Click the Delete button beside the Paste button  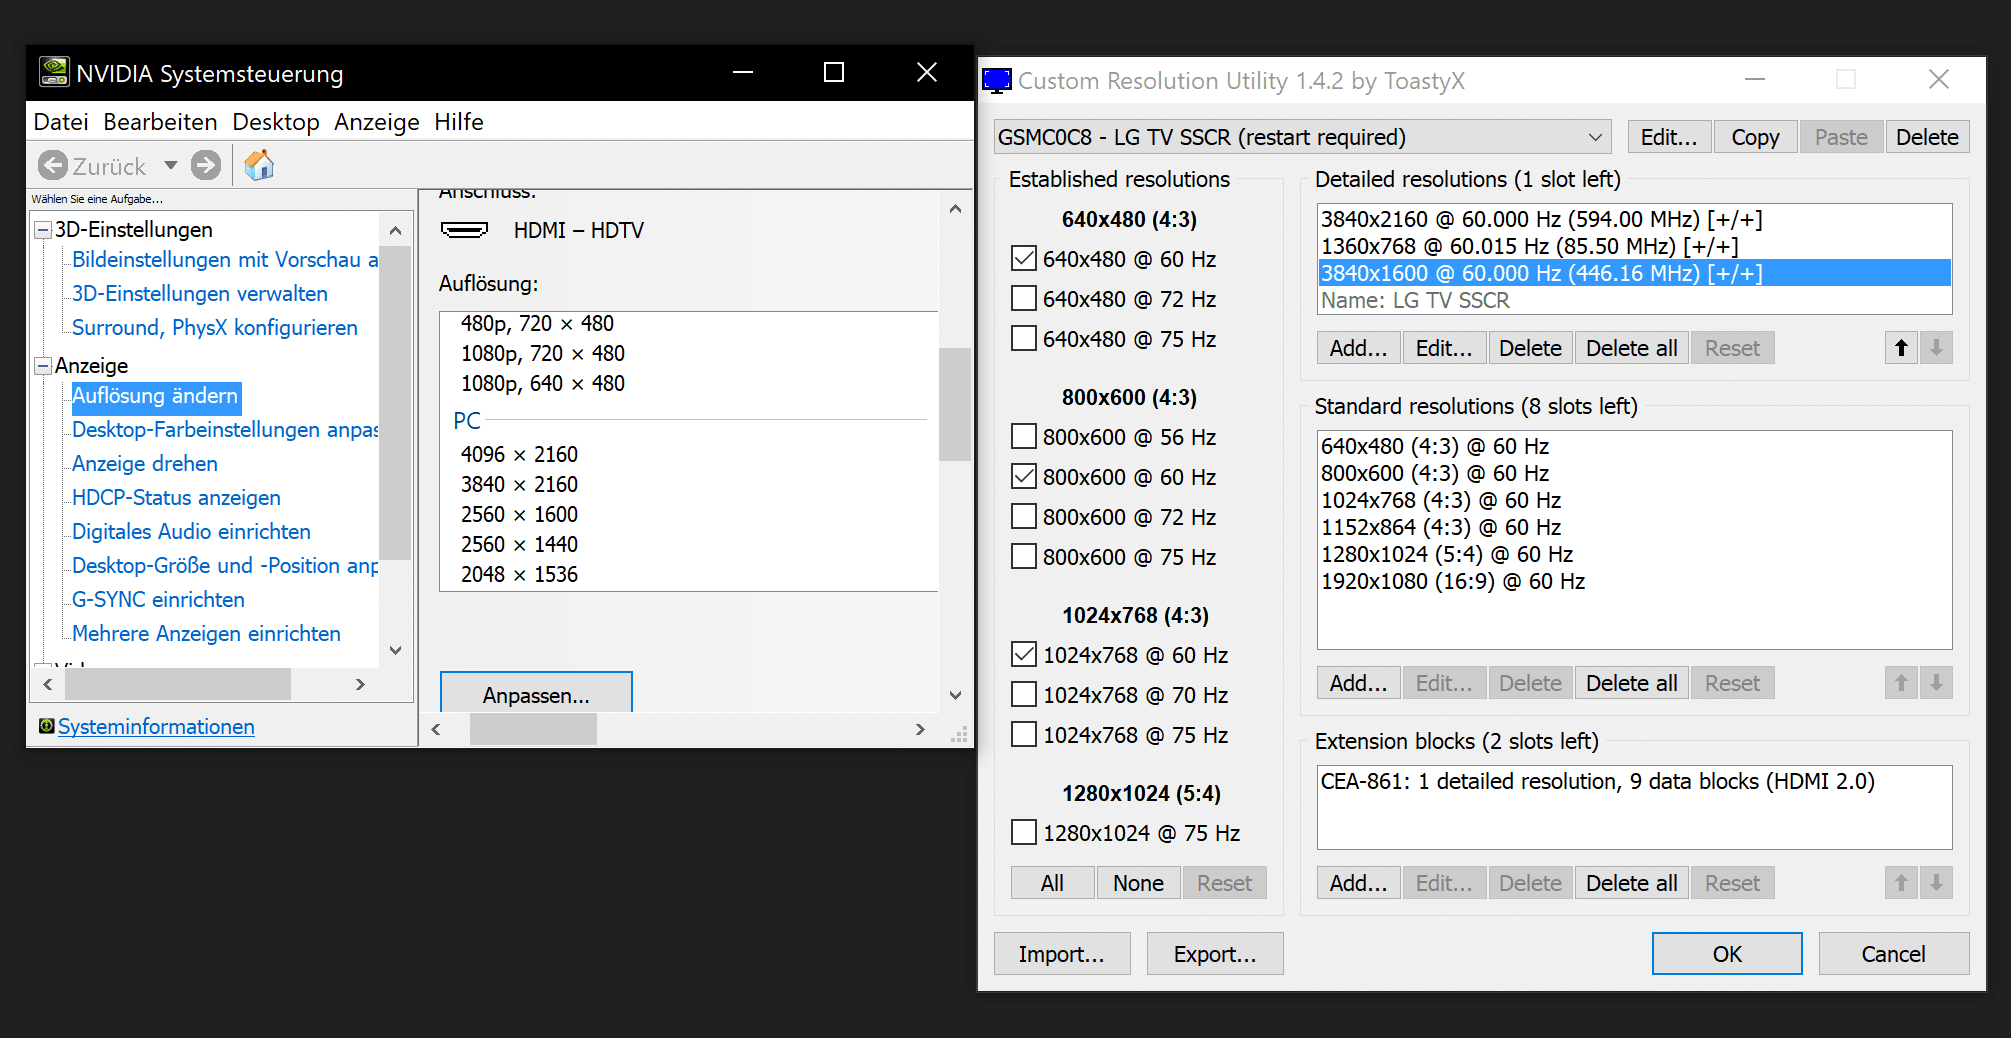[x=1927, y=137]
